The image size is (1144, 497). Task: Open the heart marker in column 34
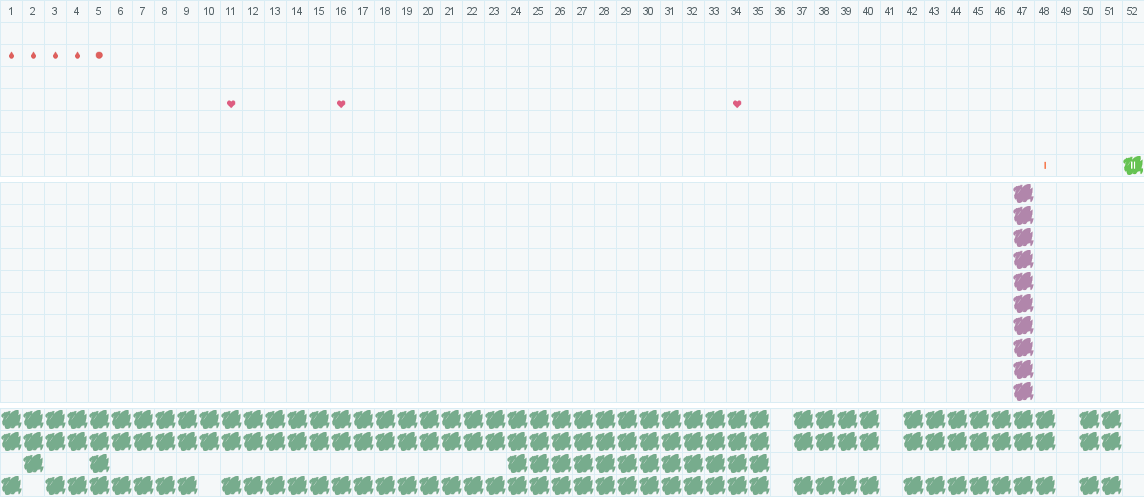(737, 104)
